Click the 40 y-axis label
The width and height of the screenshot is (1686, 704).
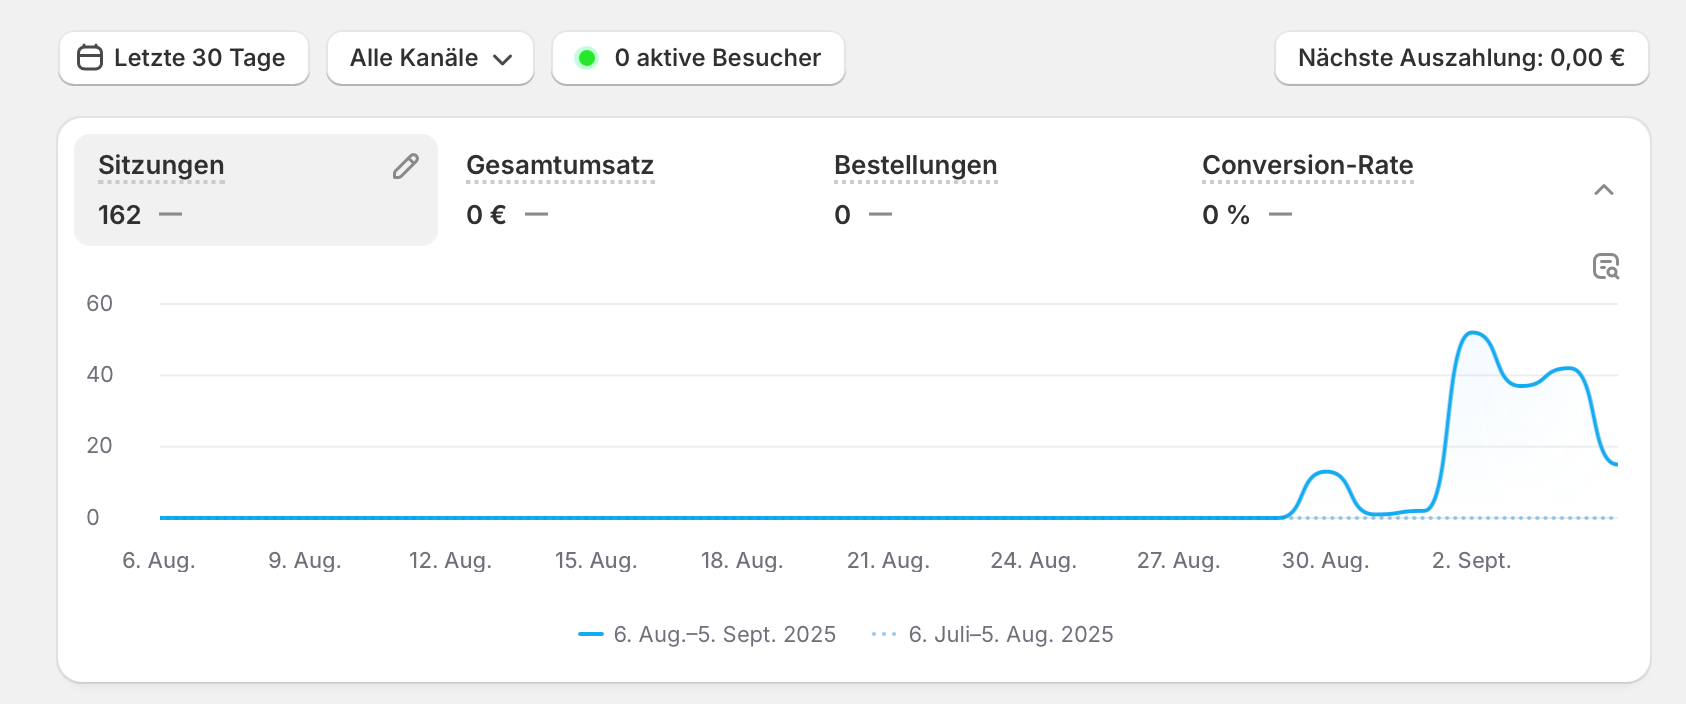pyautogui.click(x=99, y=374)
